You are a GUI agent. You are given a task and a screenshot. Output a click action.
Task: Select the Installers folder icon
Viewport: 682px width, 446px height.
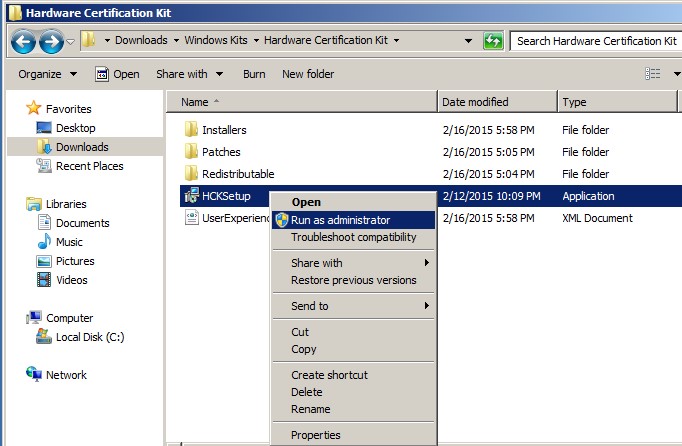191,129
